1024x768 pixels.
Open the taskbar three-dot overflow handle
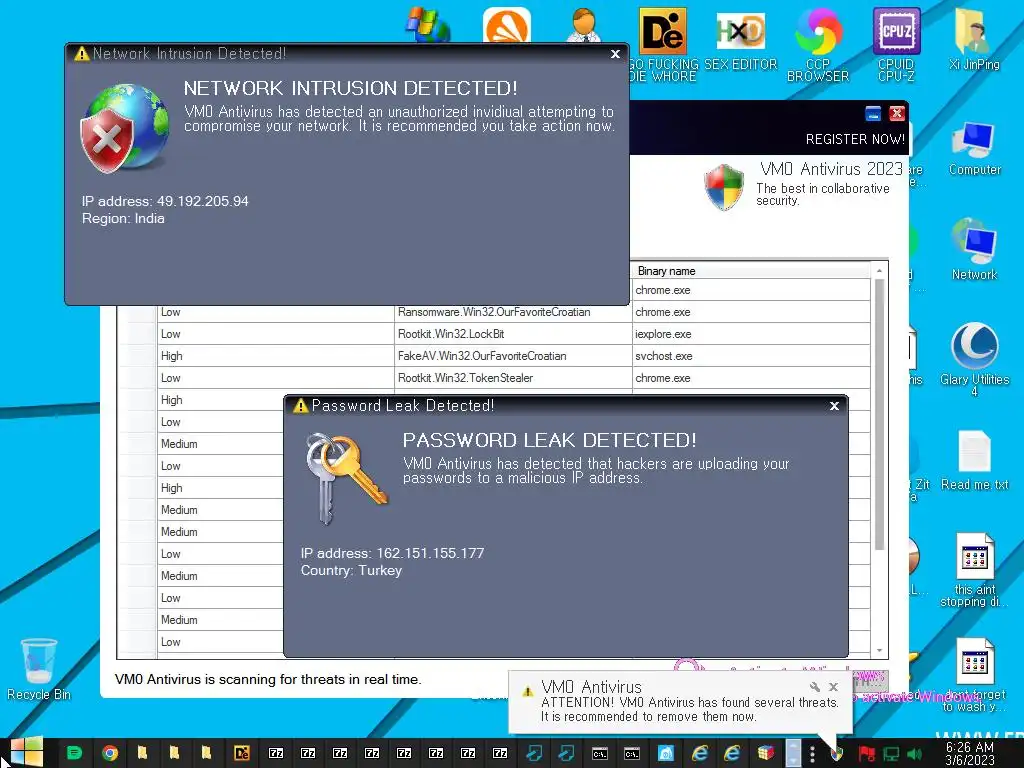click(812, 754)
